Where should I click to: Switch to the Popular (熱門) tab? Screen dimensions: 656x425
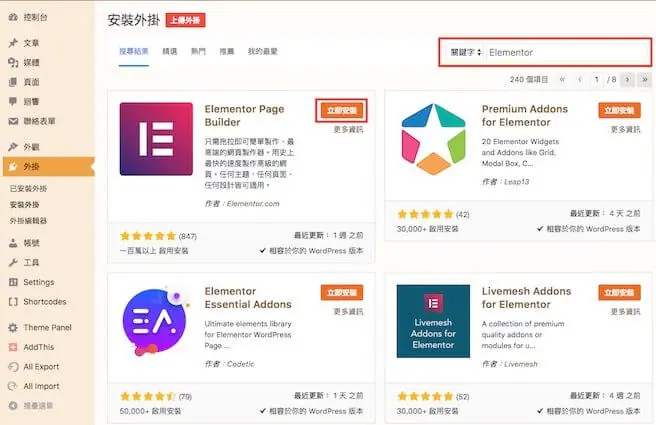198,51
